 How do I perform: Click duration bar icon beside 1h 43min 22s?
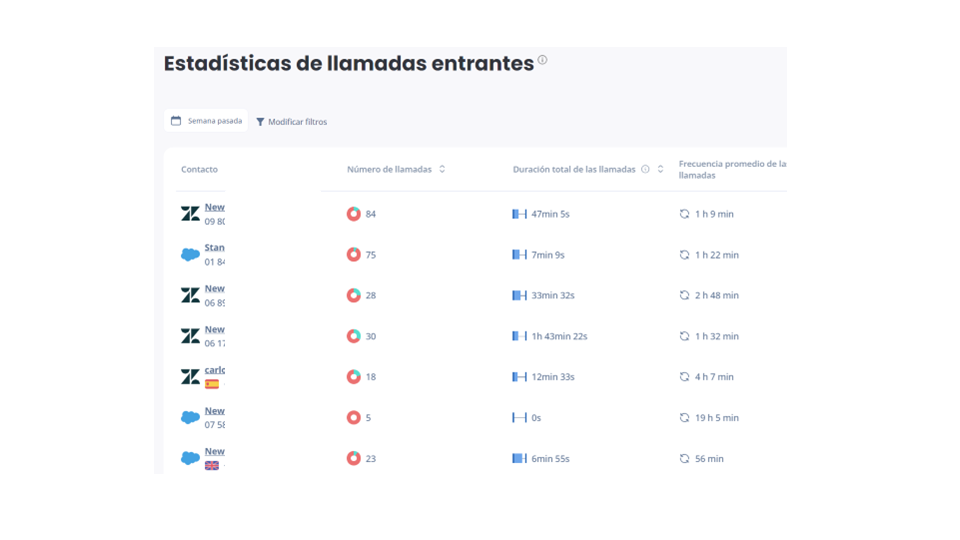pos(519,336)
